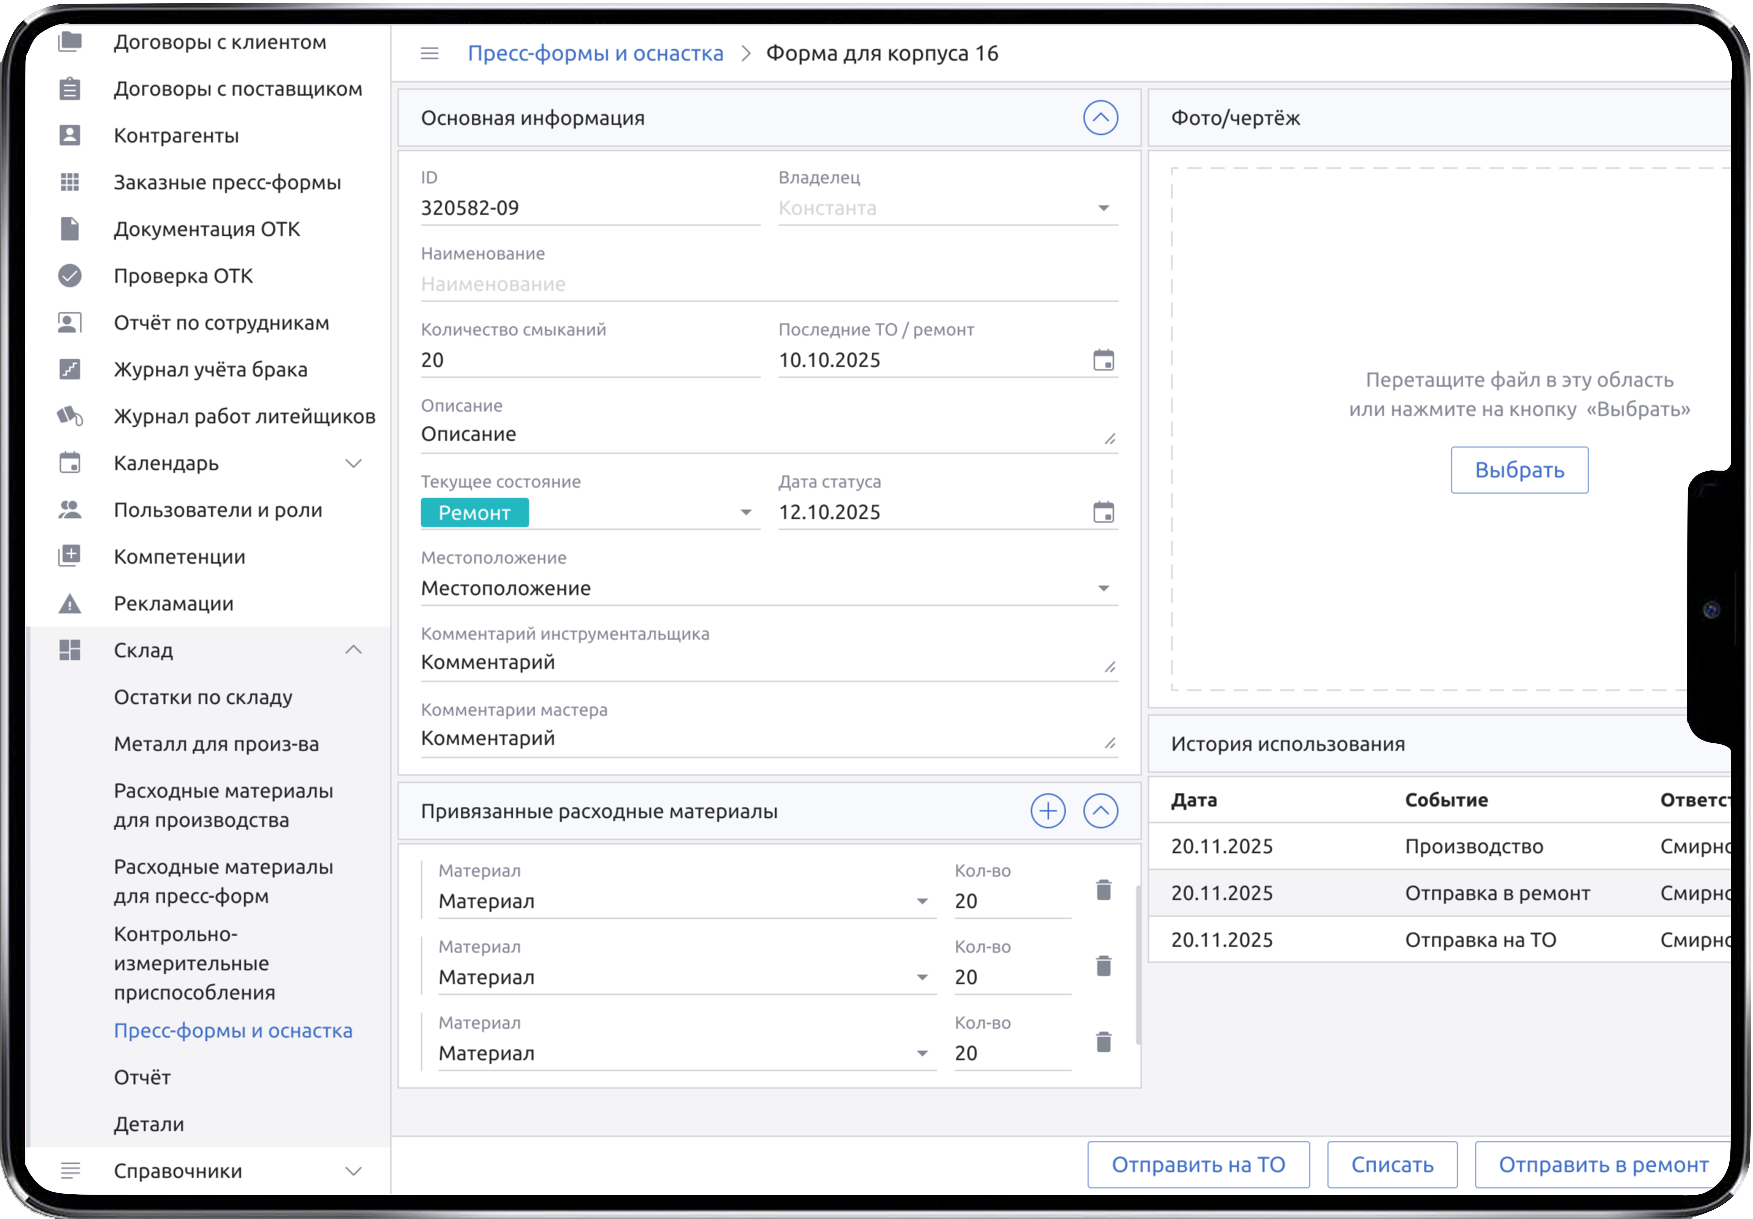Collapse the Привязанные расходные материалы section

point(1101,810)
